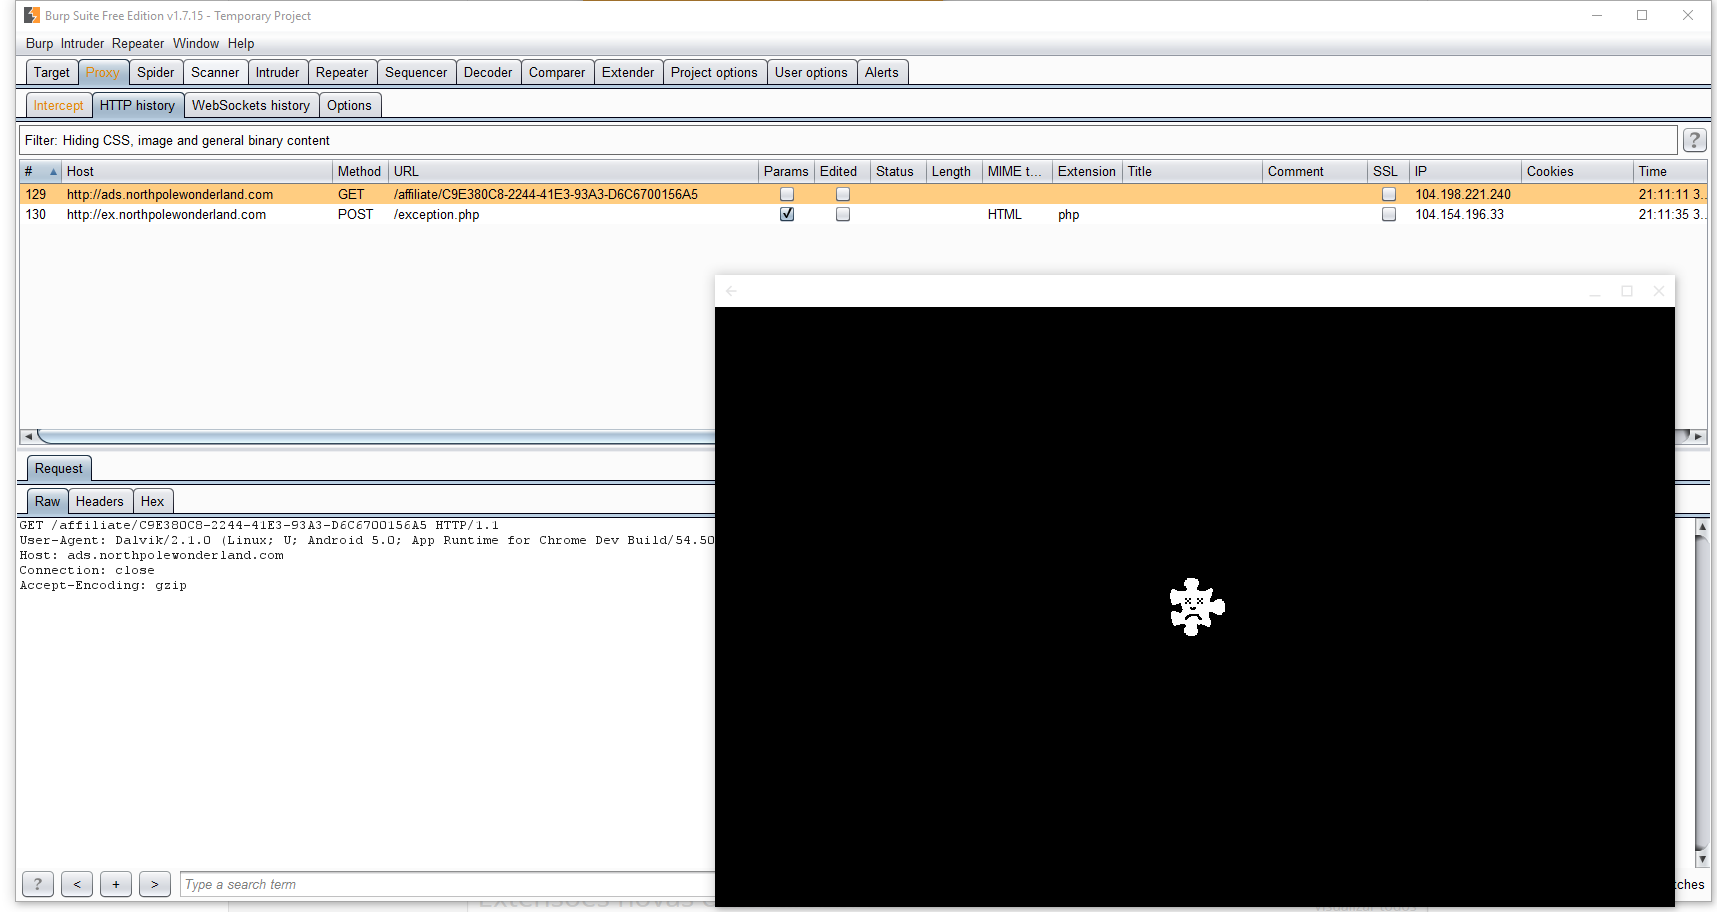
Task: Sort the history by the IP column header
Action: (1465, 171)
